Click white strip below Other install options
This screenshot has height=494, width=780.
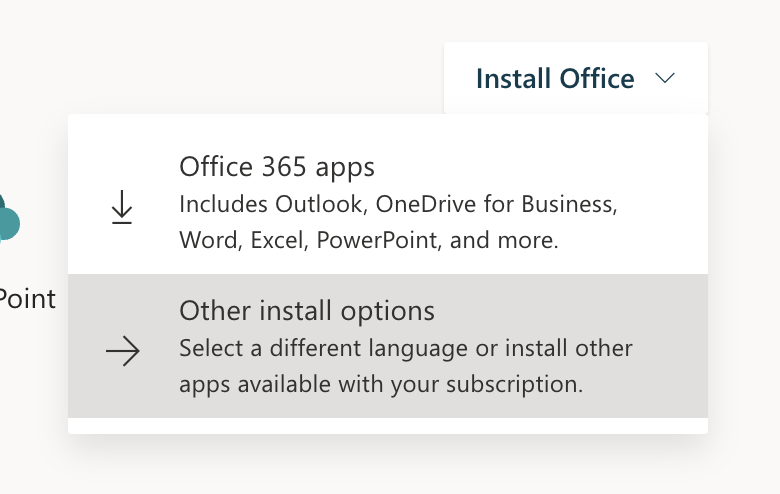[x=388, y=426]
